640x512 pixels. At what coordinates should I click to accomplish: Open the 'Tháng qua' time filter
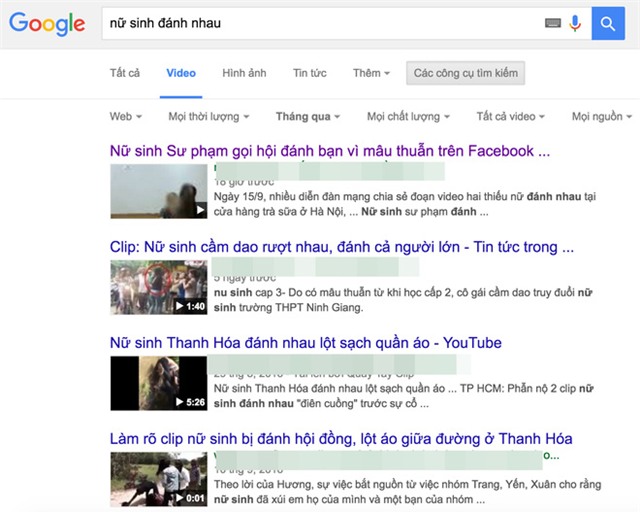click(308, 117)
